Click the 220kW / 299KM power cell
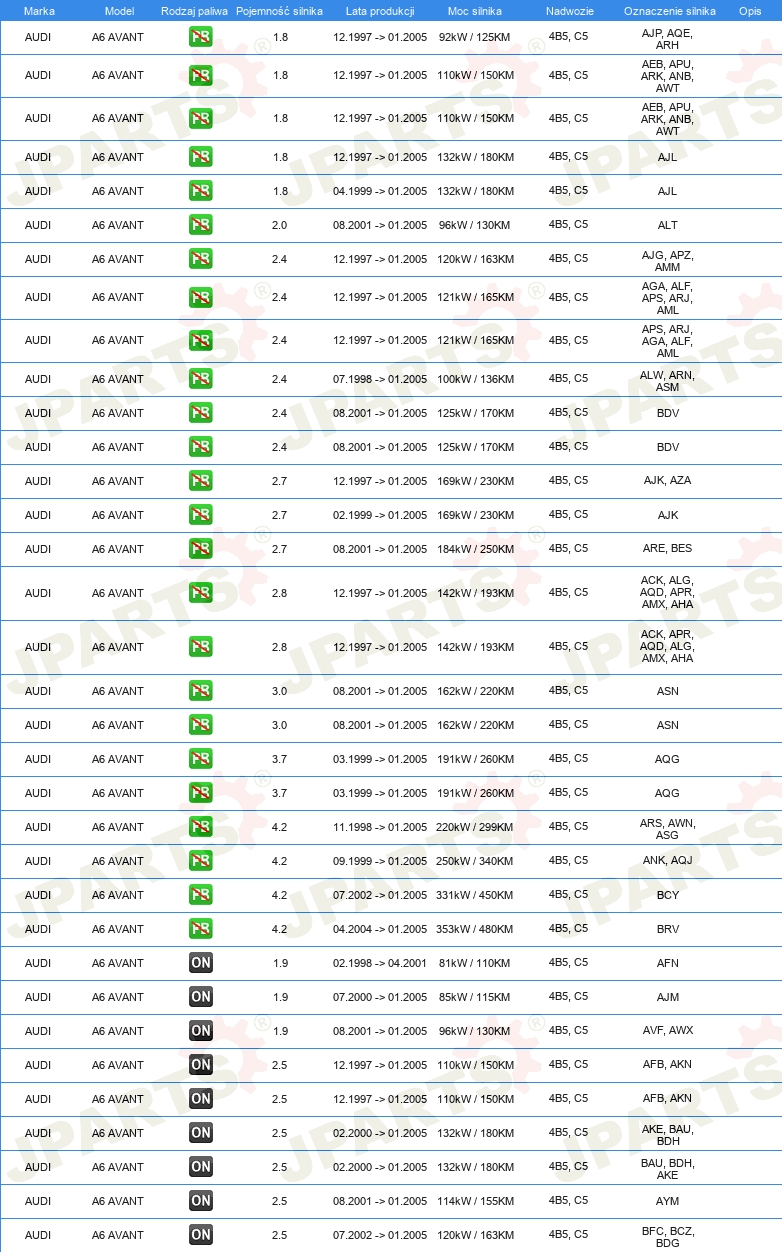 tap(474, 827)
